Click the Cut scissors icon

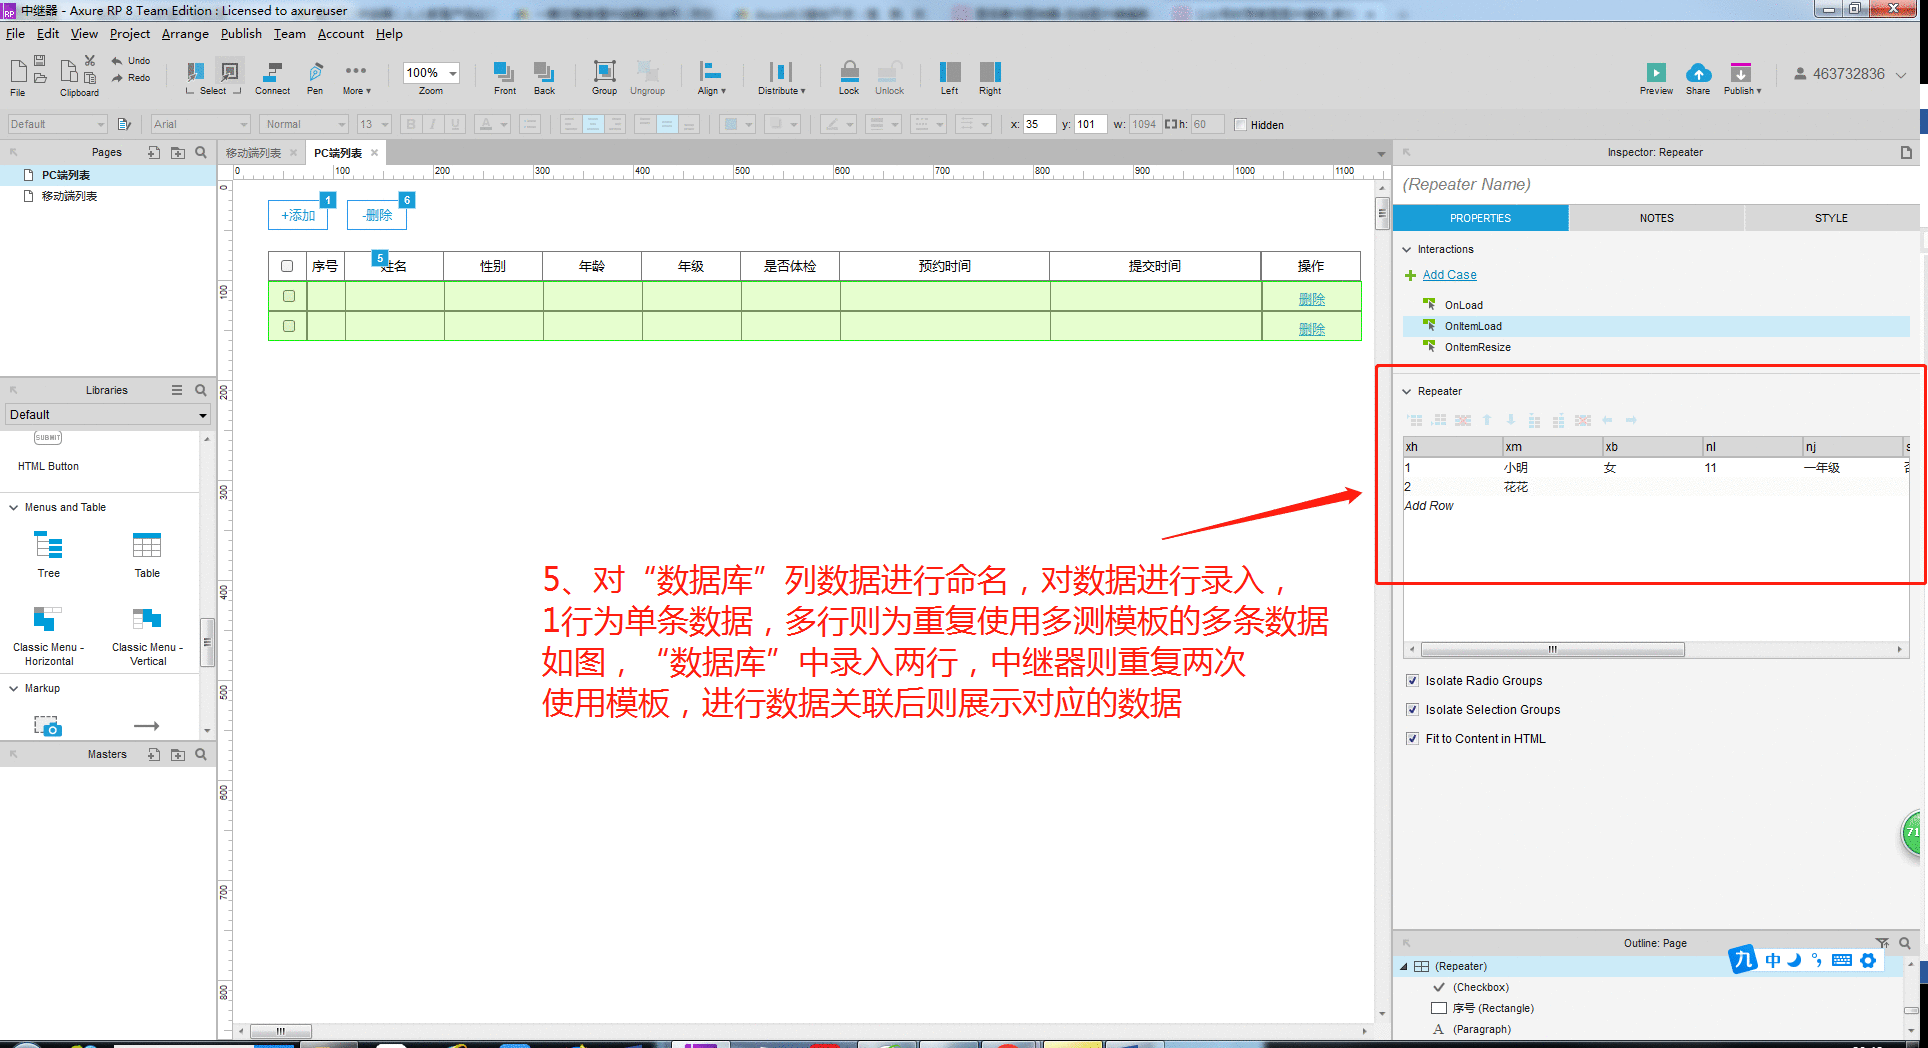tap(90, 60)
